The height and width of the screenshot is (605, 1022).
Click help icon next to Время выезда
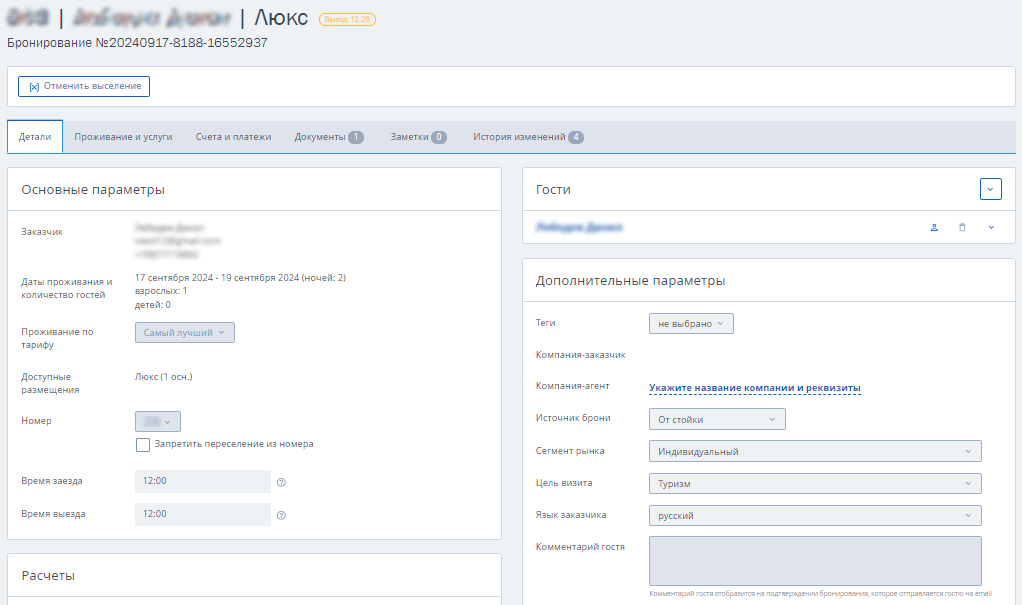[282, 515]
